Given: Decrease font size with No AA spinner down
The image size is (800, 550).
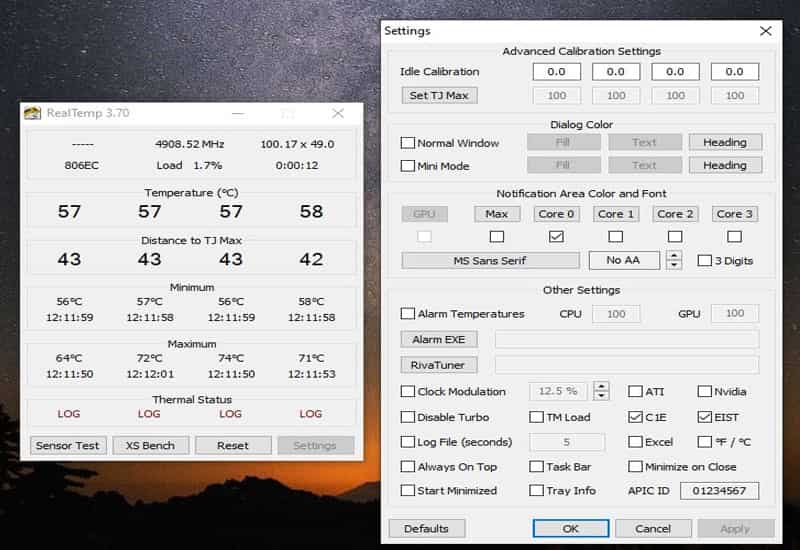Looking at the screenshot, I should [x=674, y=265].
